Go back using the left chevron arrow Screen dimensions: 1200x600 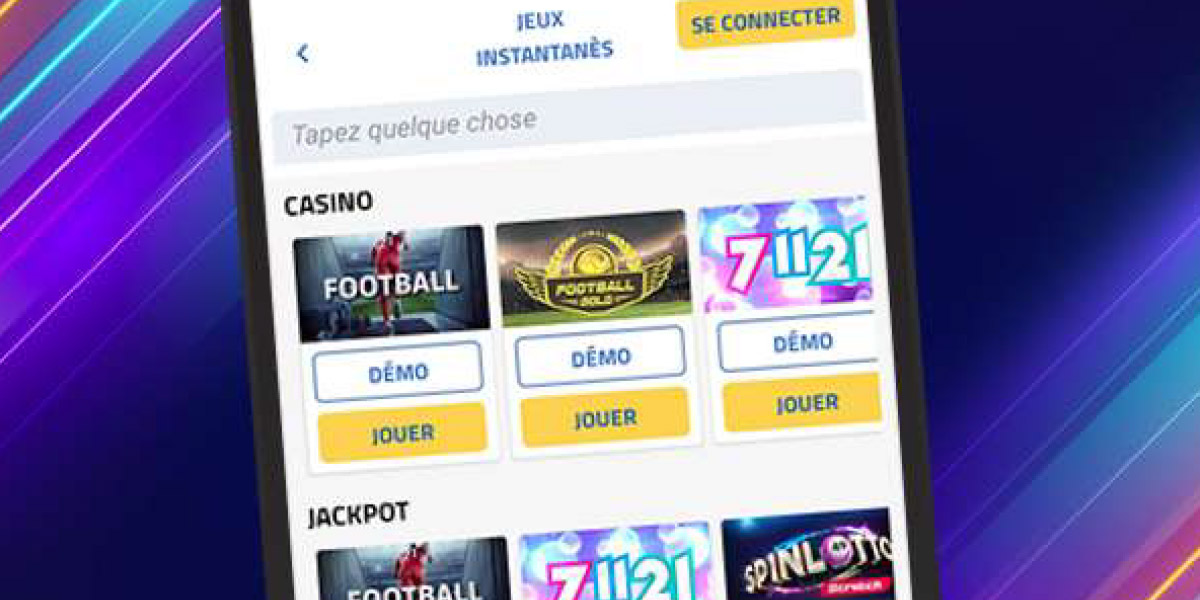(302, 53)
